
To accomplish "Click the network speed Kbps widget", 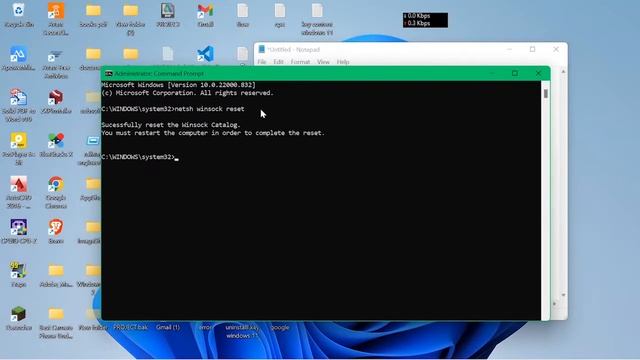I will (425, 20).
